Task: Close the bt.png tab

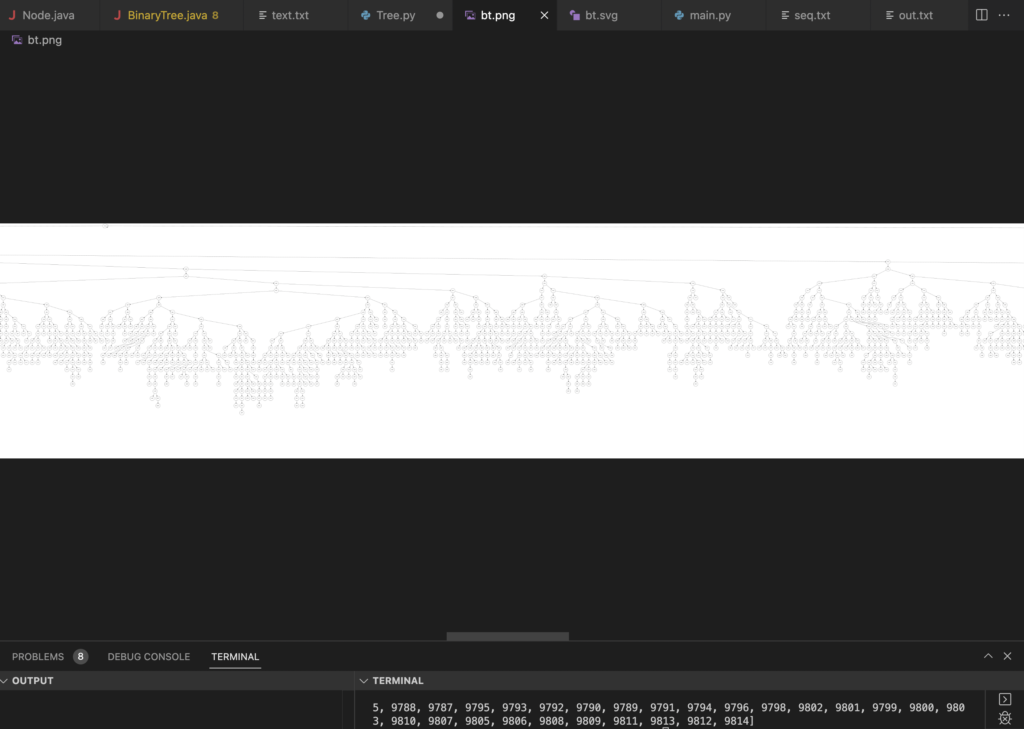Action: coord(544,16)
